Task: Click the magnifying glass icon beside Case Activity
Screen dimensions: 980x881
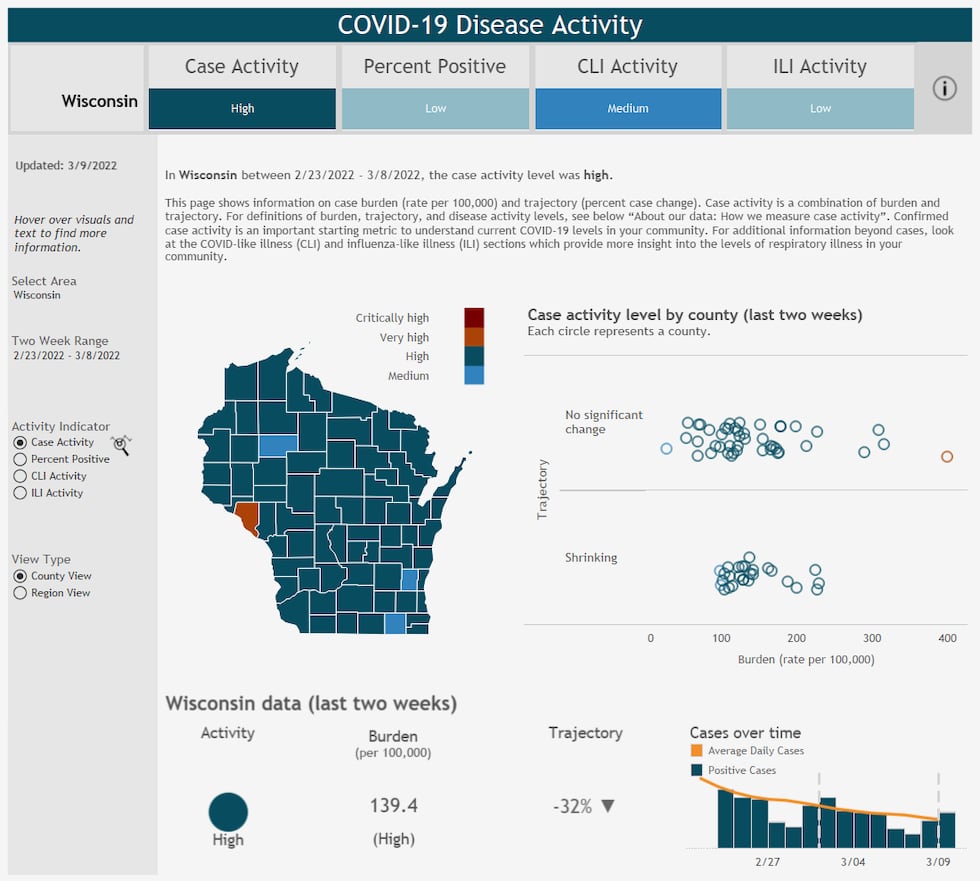Action: [121, 446]
